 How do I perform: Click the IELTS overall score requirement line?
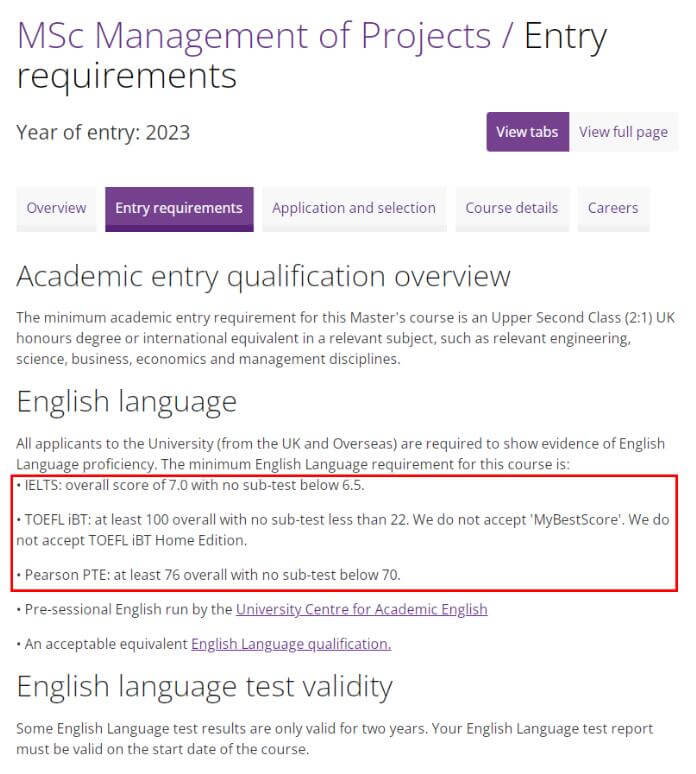(x=191, y=485)
